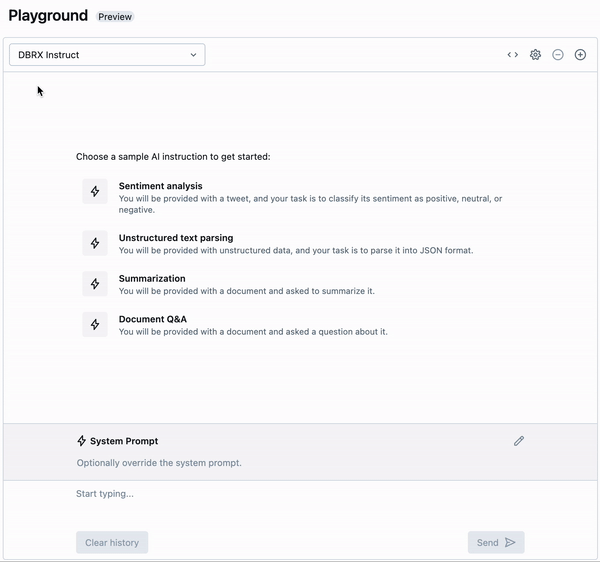Screen dimensions: 600x562
Task: Click the Sentiment analysis lightning icon
Action: [95, 191]
